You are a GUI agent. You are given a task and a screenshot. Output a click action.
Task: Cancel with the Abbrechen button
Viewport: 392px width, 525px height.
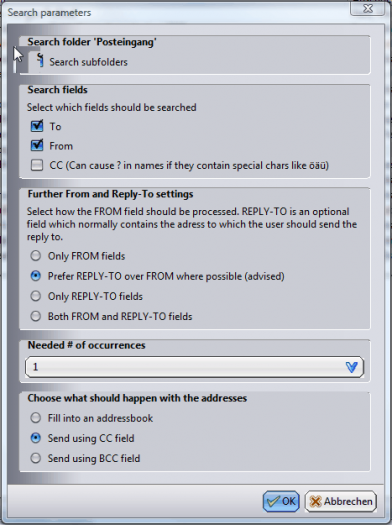[x=341, y=501]
